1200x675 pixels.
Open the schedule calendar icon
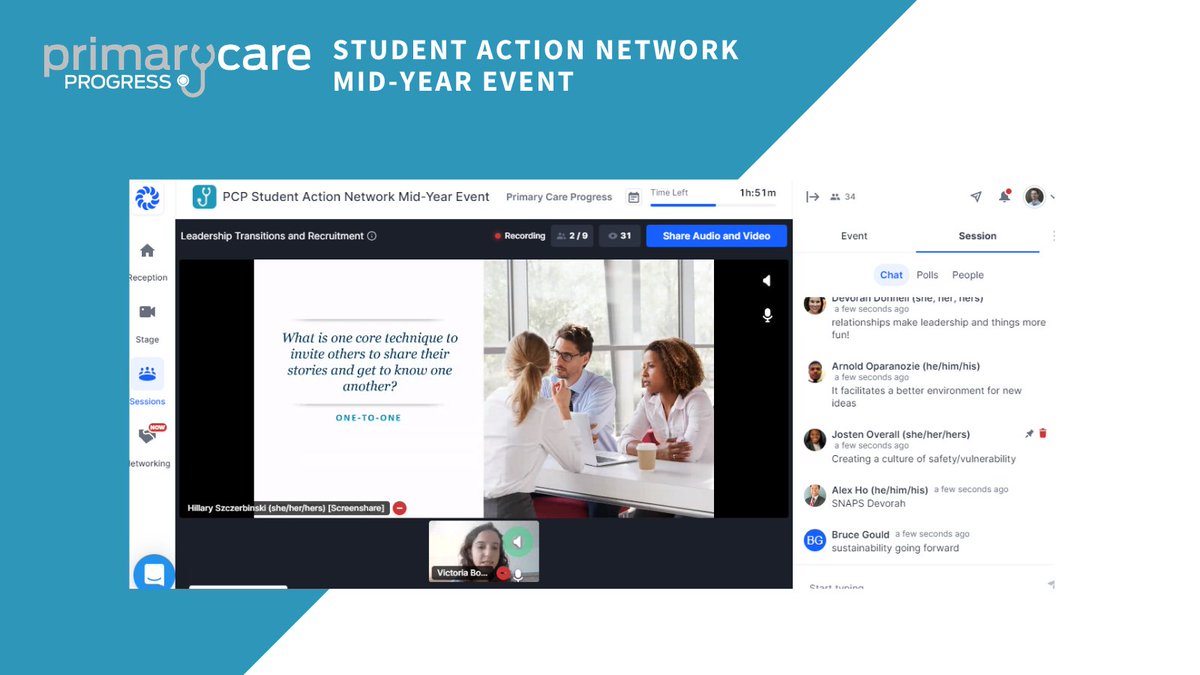pos(633,197)
